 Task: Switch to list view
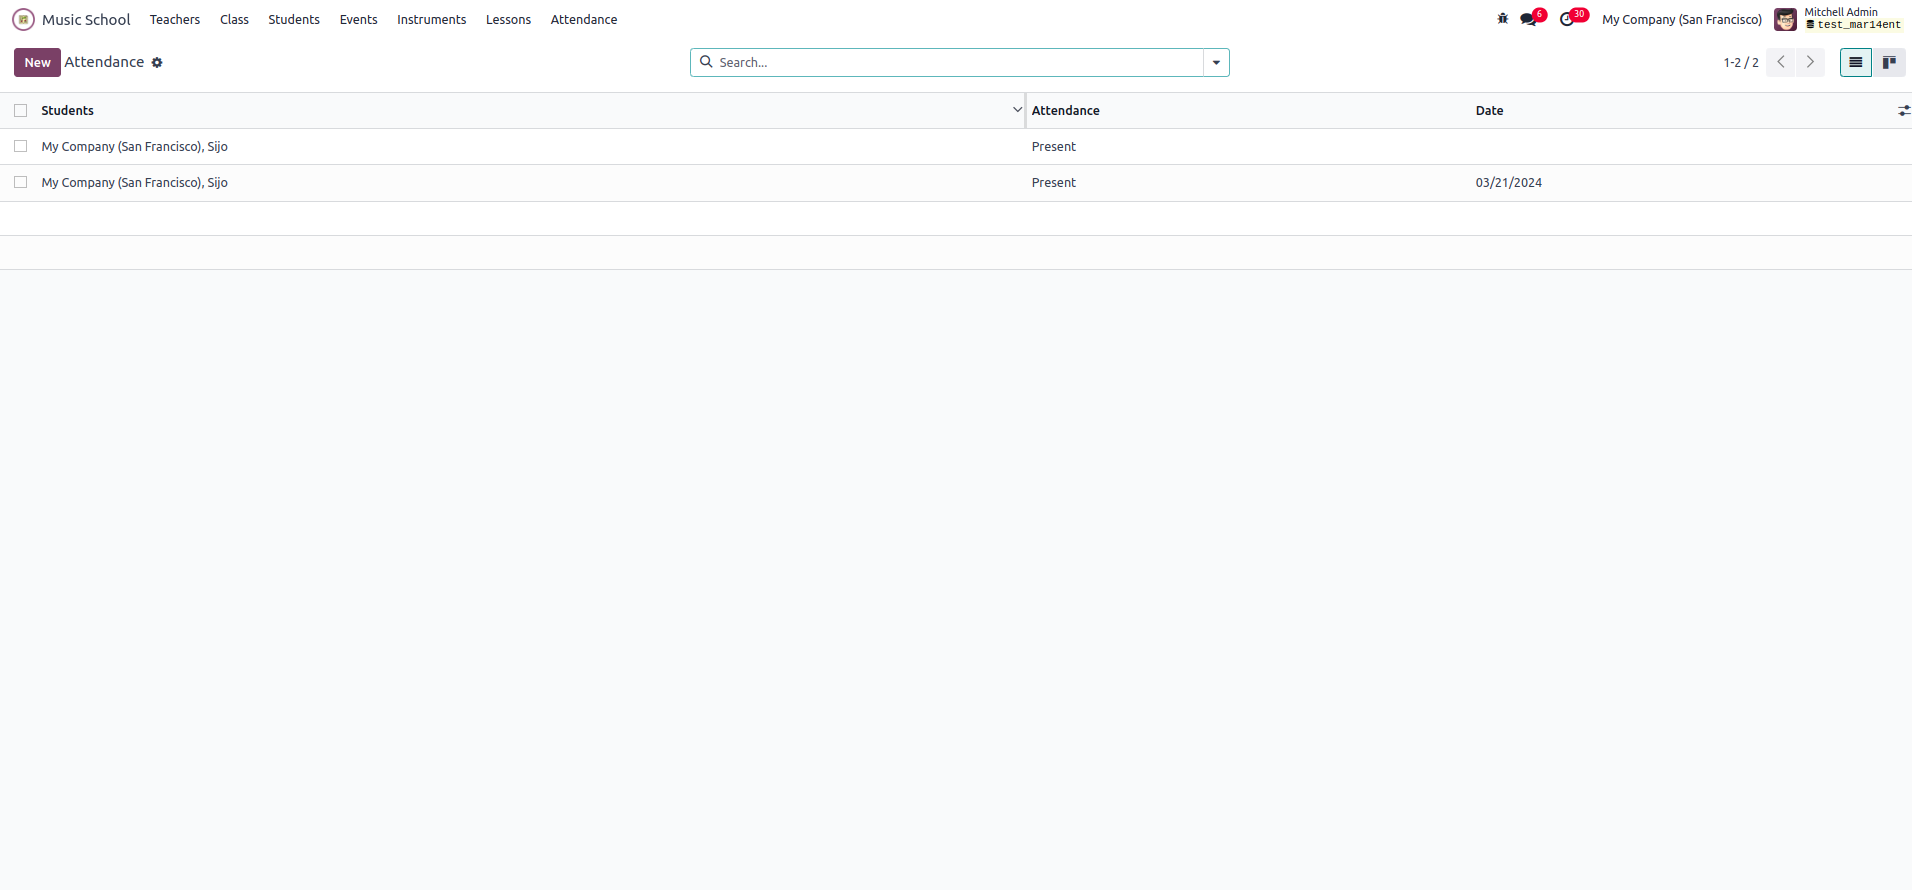(1855, 62)
